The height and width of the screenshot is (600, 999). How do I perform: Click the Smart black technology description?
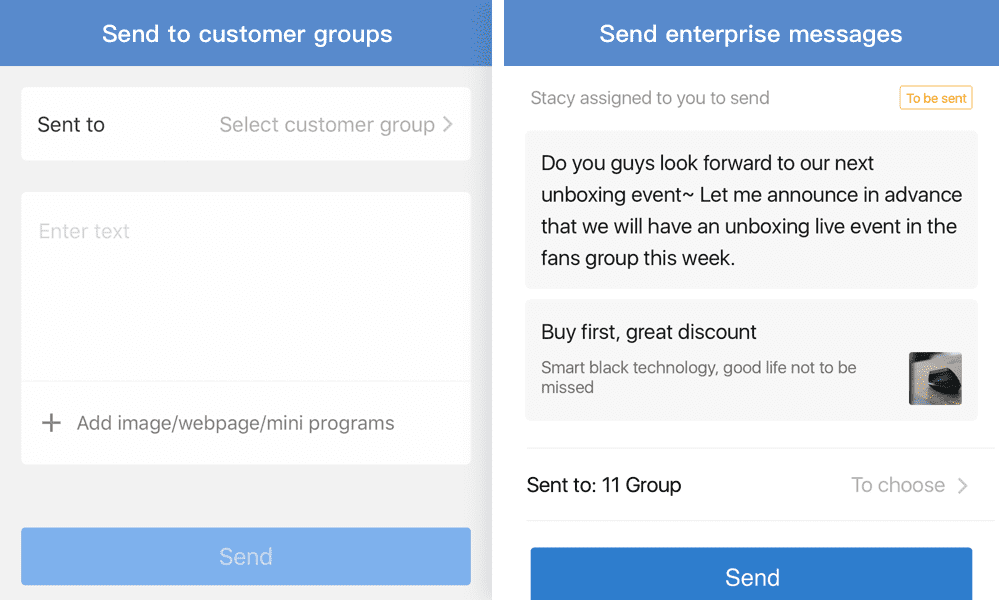(698, 377)
